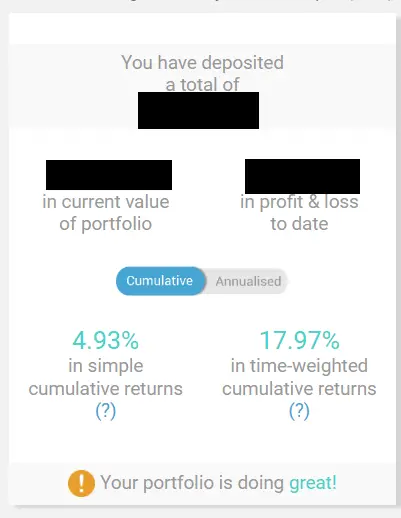Select the 4.93% simple returns figure
The image size is (401, 518).
(x=106, y=341)
